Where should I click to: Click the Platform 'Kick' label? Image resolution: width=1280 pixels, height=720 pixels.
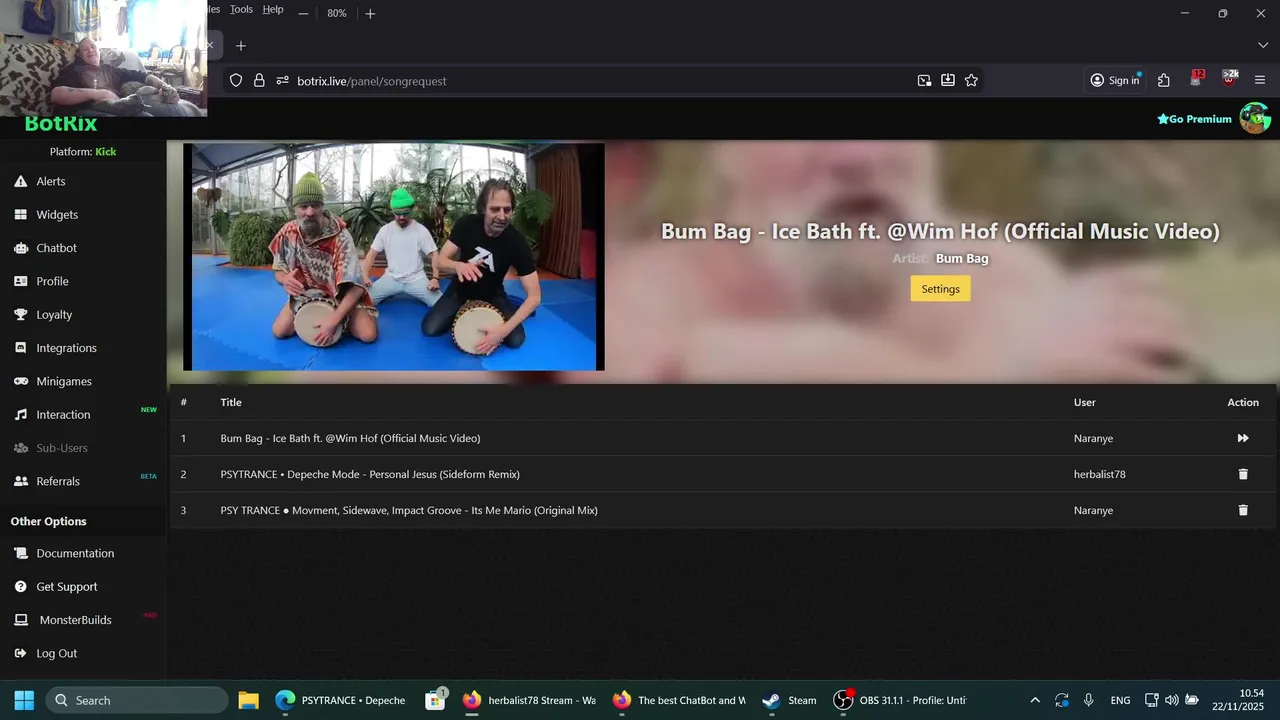105,152
